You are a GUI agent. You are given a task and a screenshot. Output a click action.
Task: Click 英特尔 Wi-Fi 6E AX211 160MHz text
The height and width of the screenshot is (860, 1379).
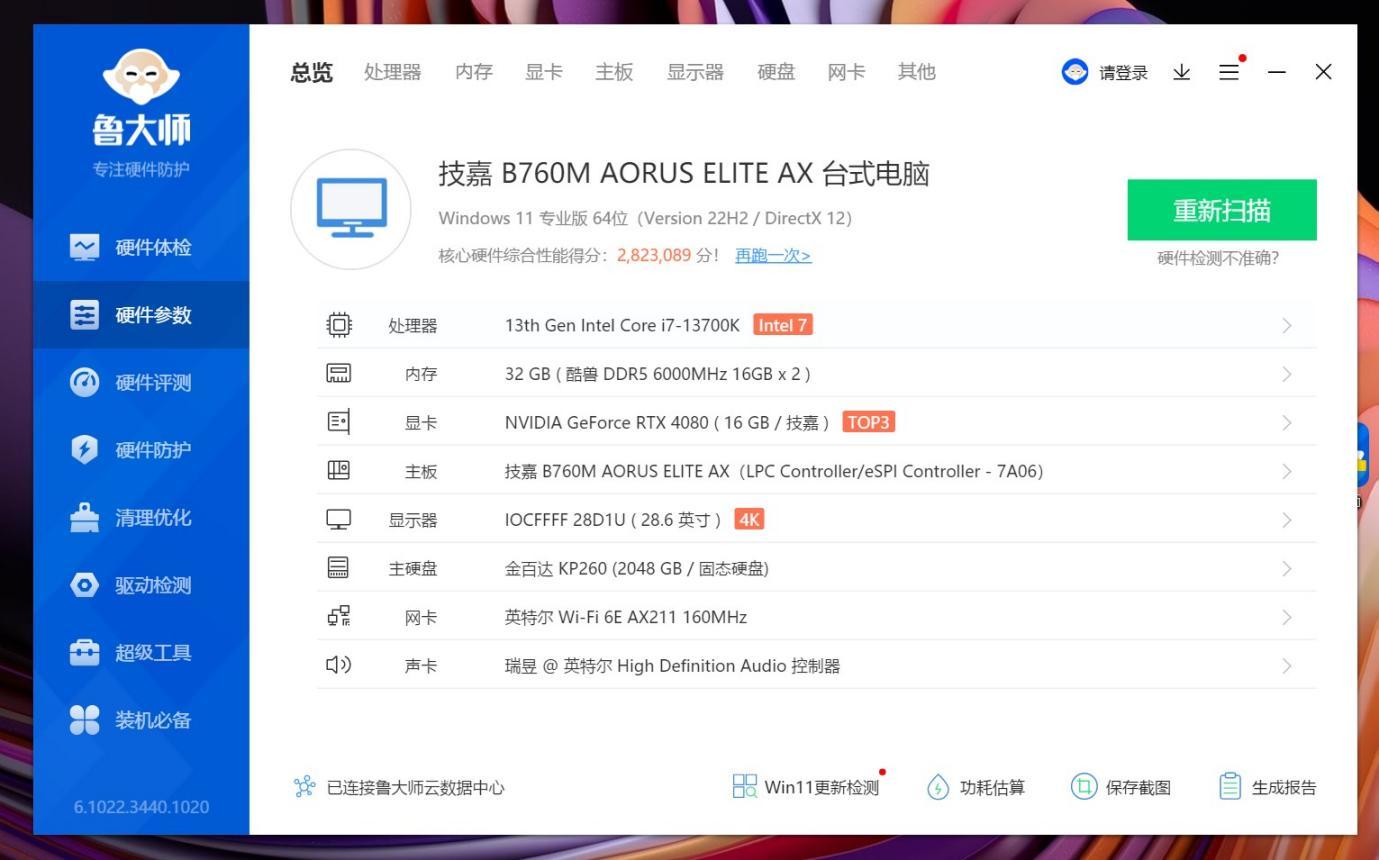click(x=626, y=617)
